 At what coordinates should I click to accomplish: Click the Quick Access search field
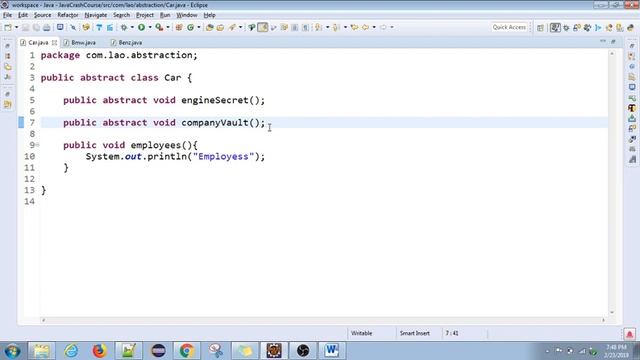click(x=509, y=27)
